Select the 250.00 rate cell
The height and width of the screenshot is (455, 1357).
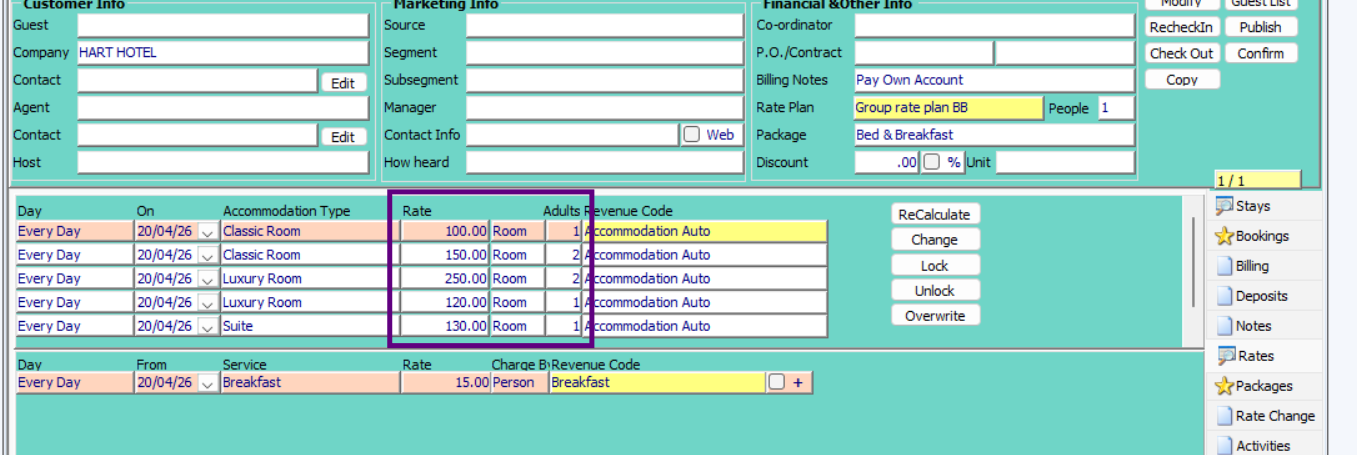pyautogui.click(x=445, y=279)
